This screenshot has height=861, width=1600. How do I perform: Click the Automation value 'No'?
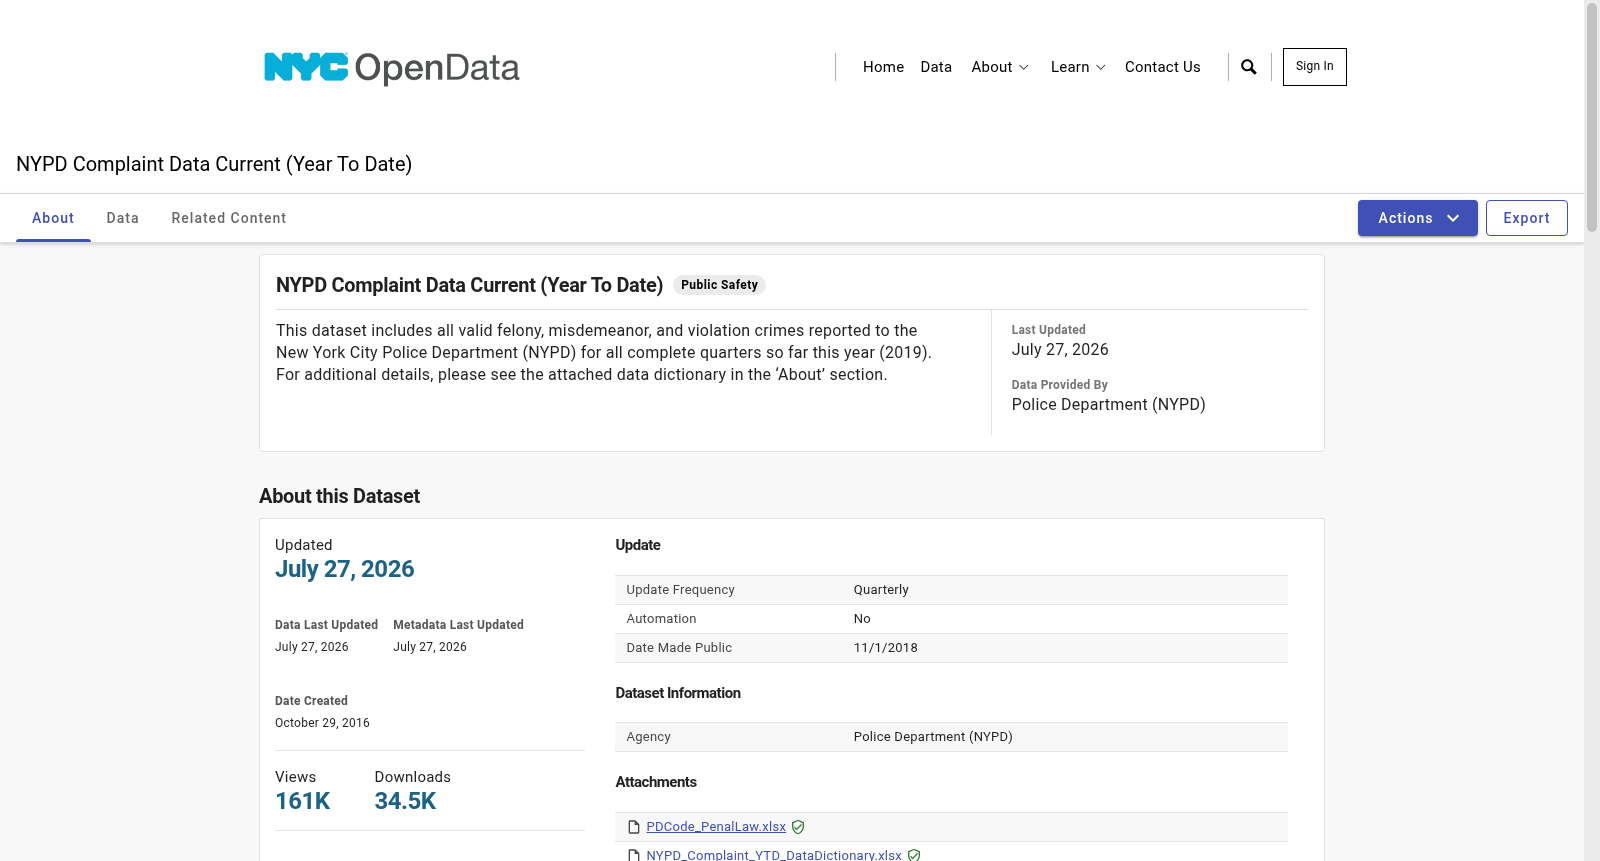(x=862, y=619)
